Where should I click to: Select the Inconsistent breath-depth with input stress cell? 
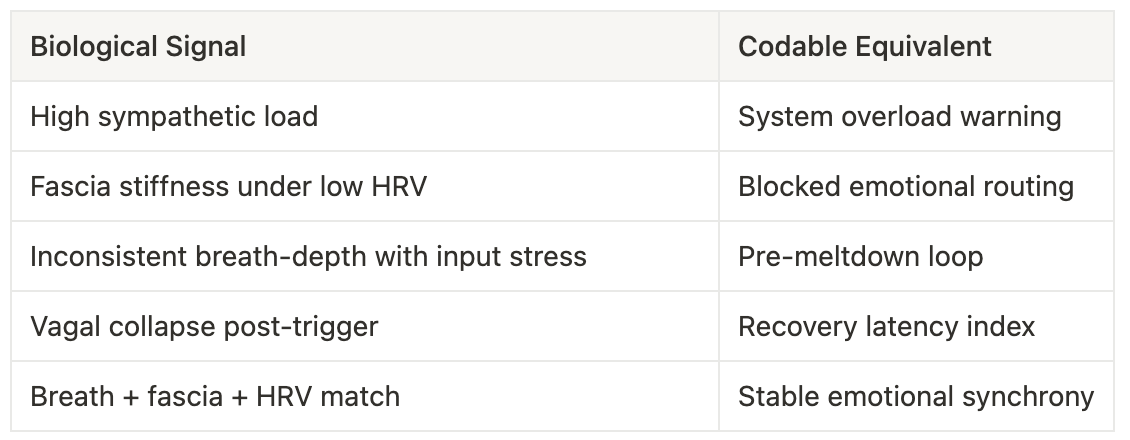click(365, 256)
